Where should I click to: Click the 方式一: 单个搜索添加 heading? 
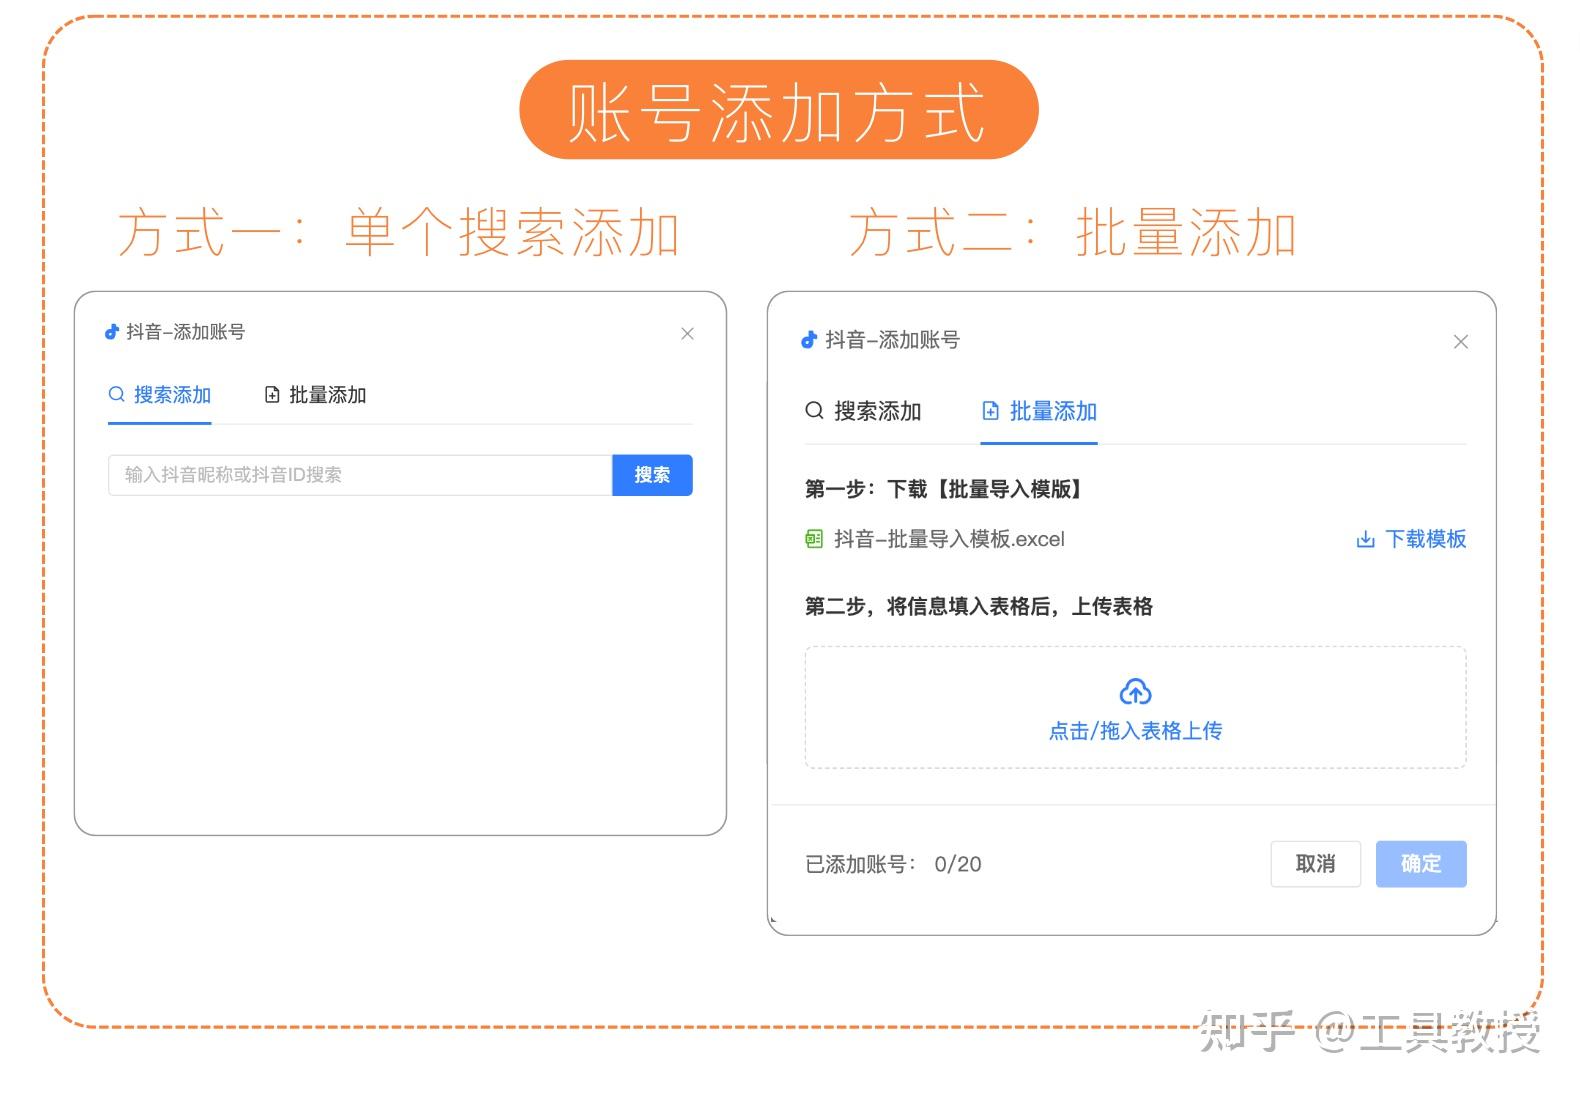[x=399, y=233]
